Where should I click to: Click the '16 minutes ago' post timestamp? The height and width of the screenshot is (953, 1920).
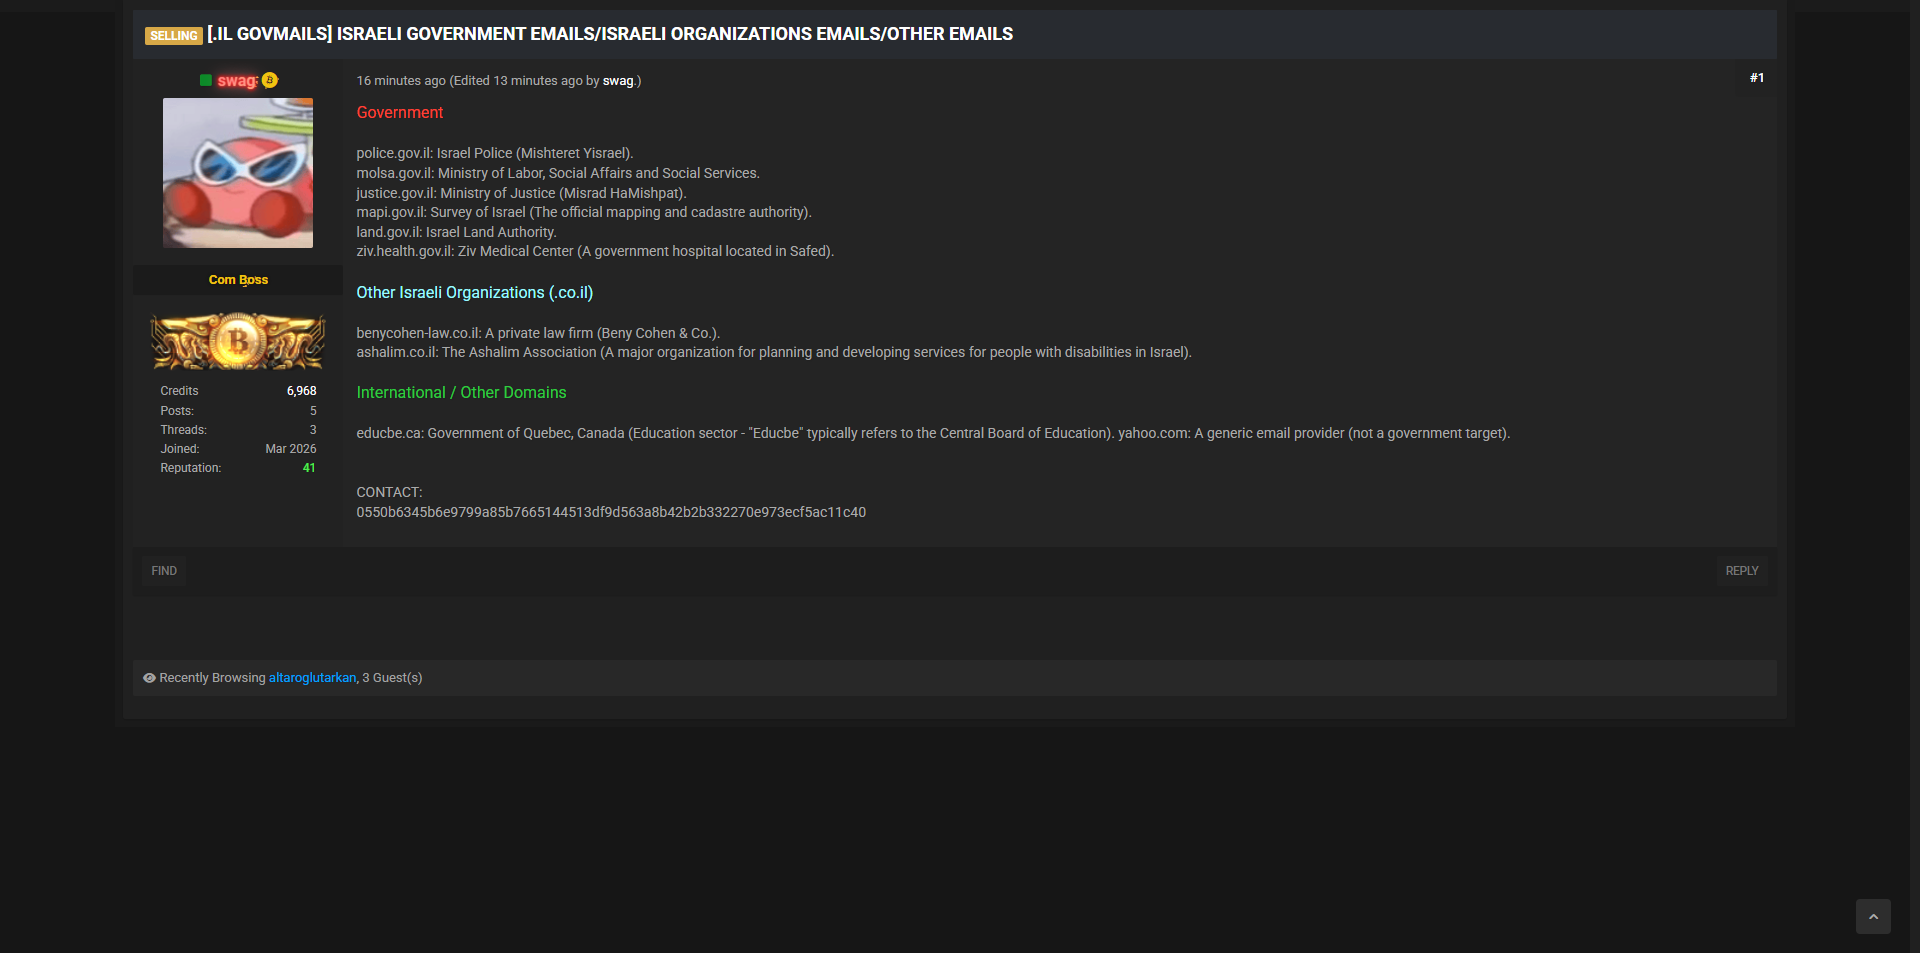tap(401, 81)
